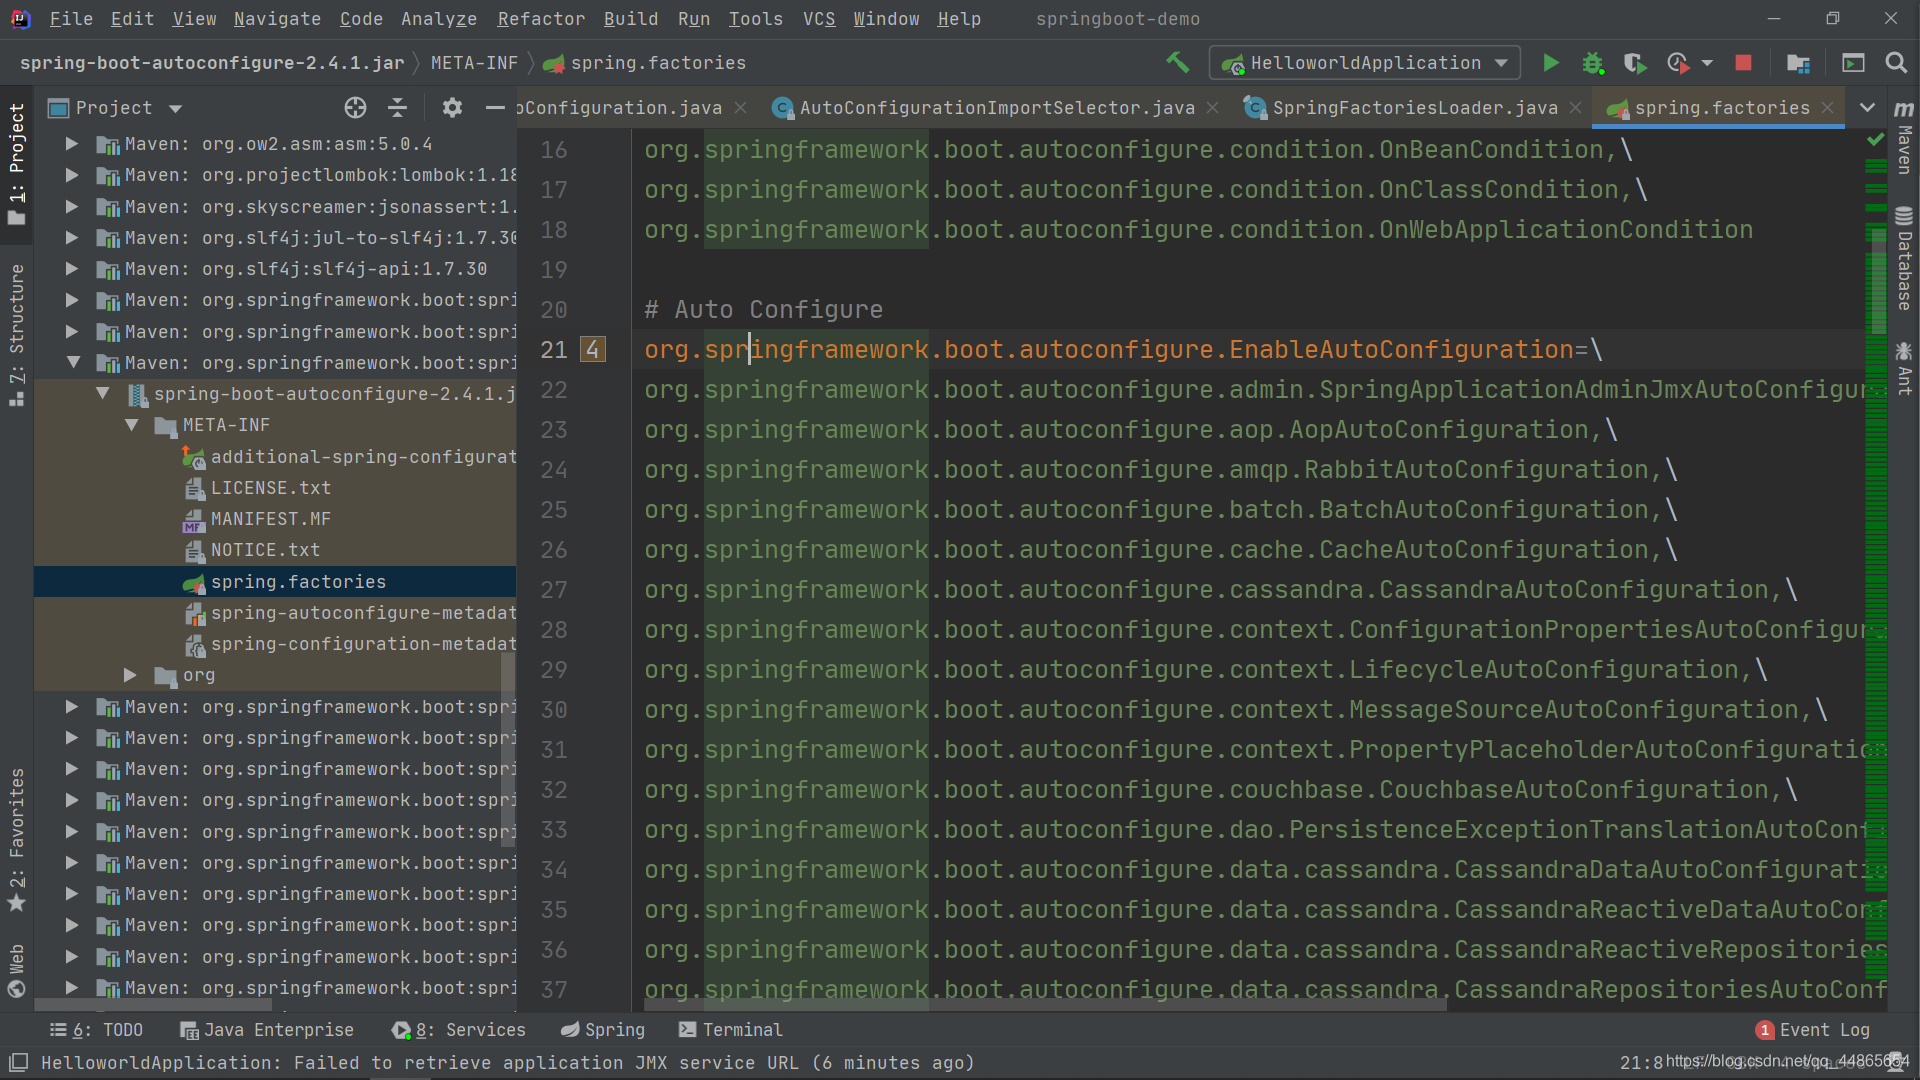1920x1080 pixels.
Task: Open the profiler run icon
Action: 1678,63
